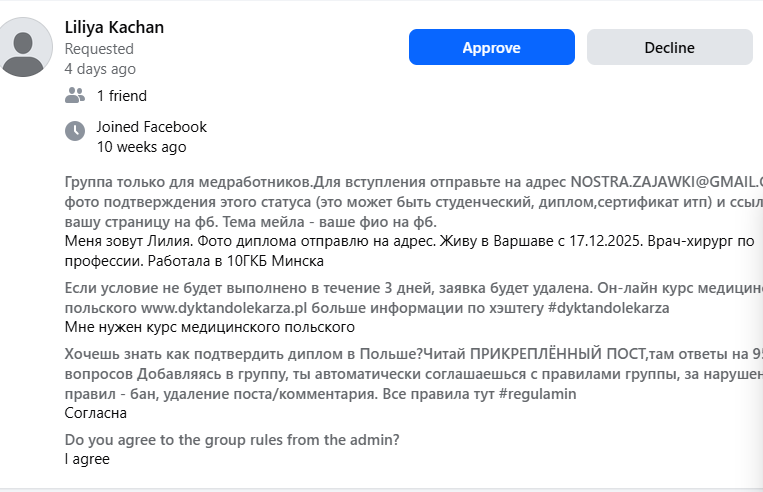Decline the membership request

coord(669,47)
